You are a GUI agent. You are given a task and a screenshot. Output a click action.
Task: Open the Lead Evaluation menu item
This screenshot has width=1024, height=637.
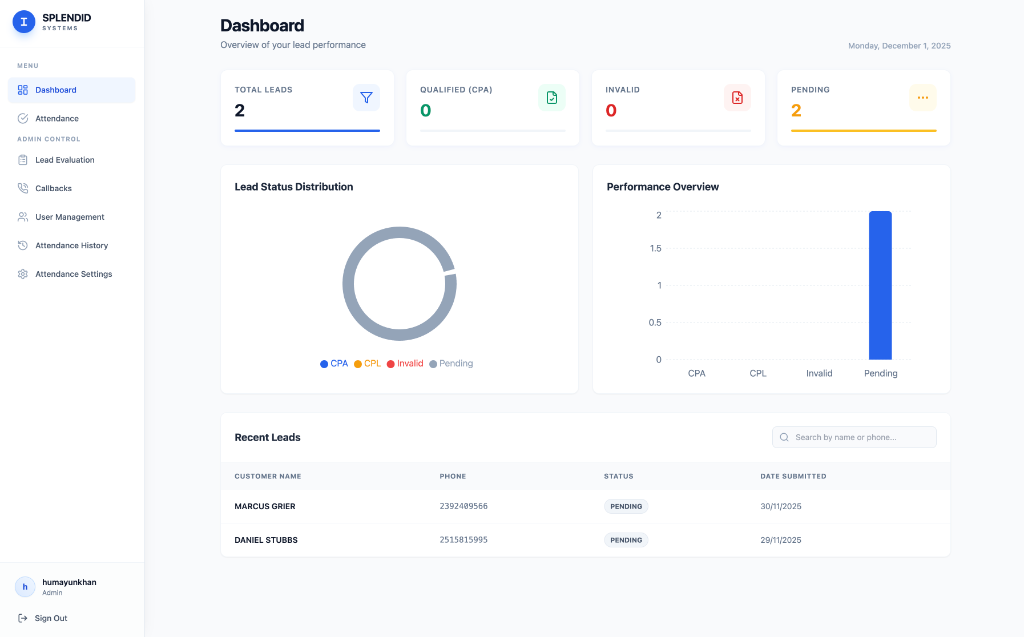65,160
